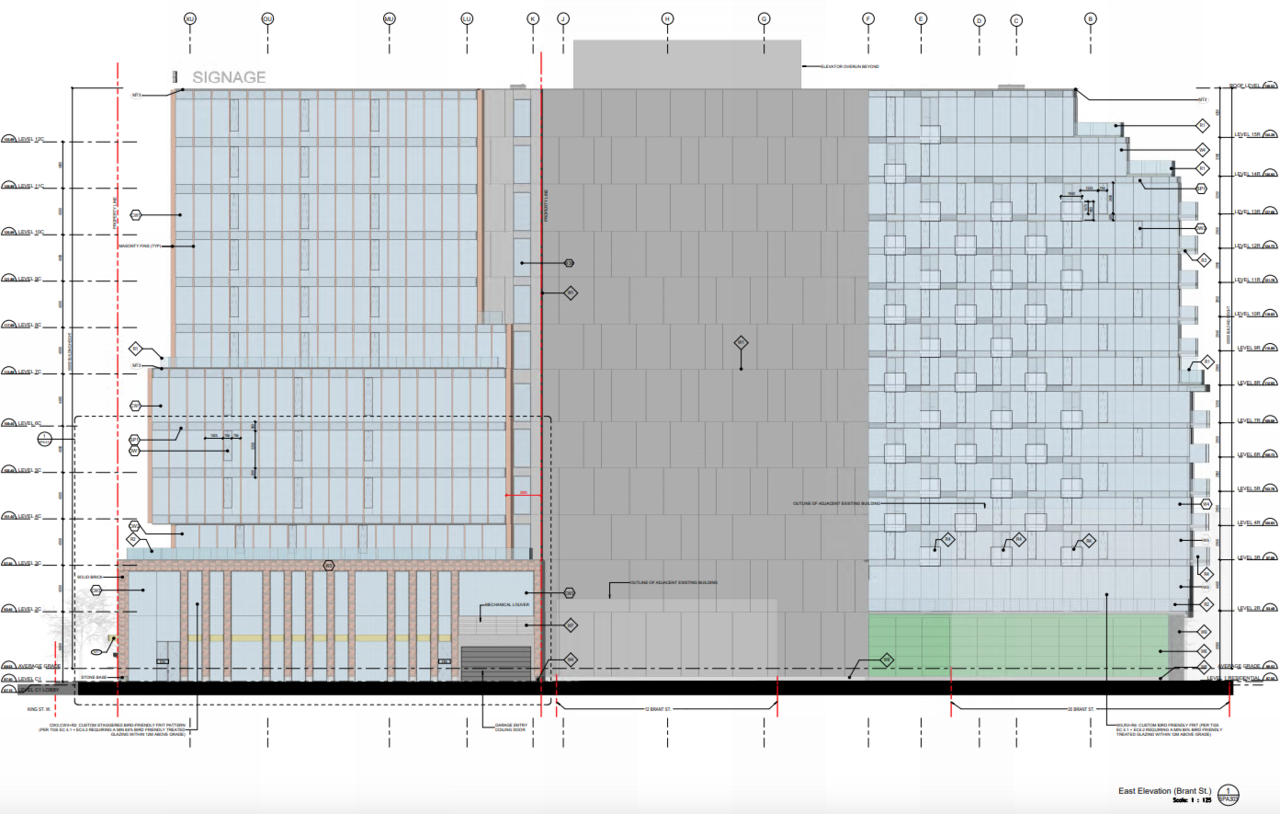Select grid bubble OU at top
1280x814 pixels.
click(x=267, y=19)
